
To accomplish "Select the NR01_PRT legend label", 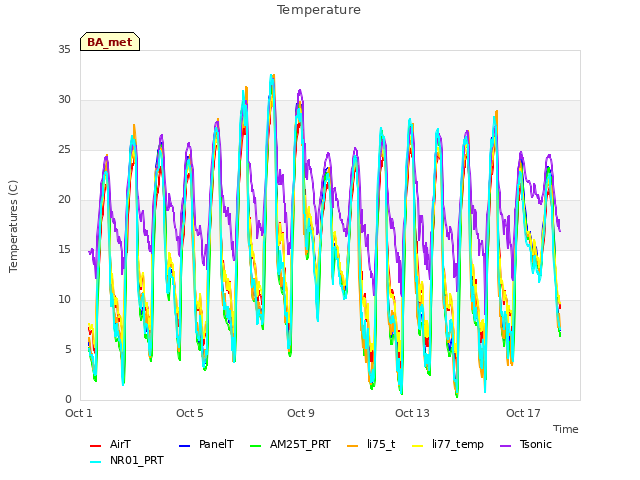I will [137, 460].
